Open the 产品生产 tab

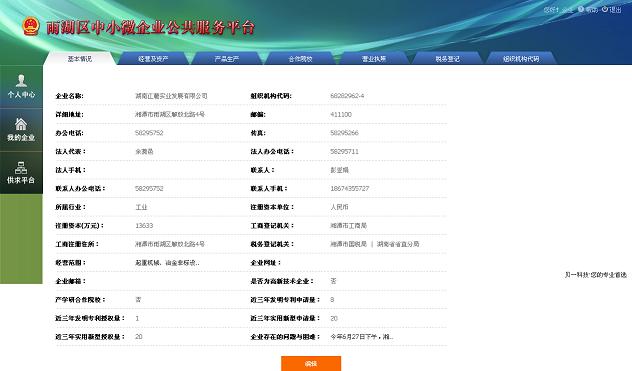[x=227, y=58]
